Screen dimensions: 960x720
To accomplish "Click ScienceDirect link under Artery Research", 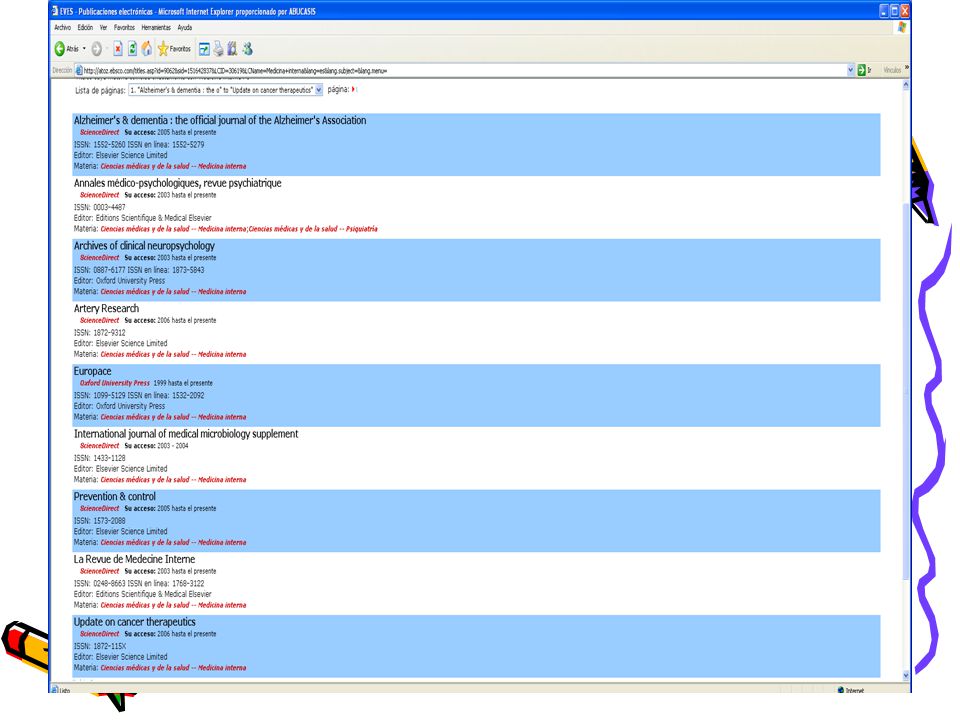I will [100, 320].
